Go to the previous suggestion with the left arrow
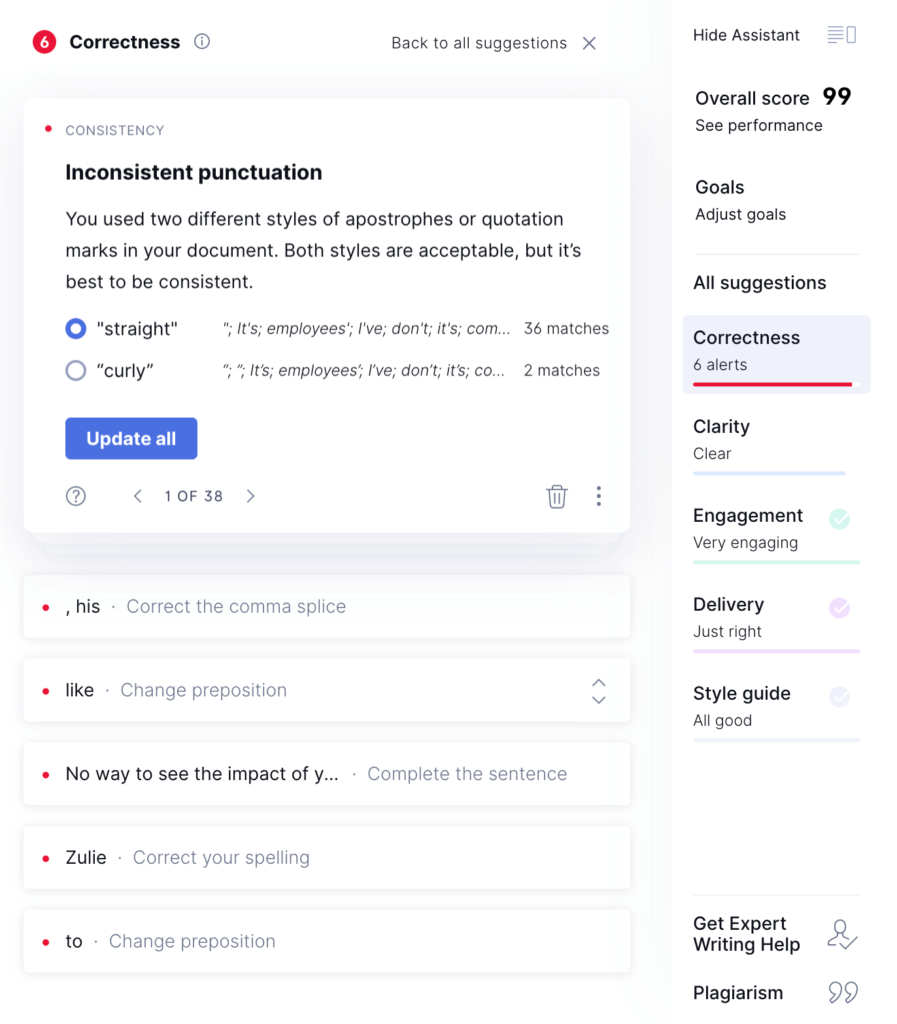 tap(138, 496)
